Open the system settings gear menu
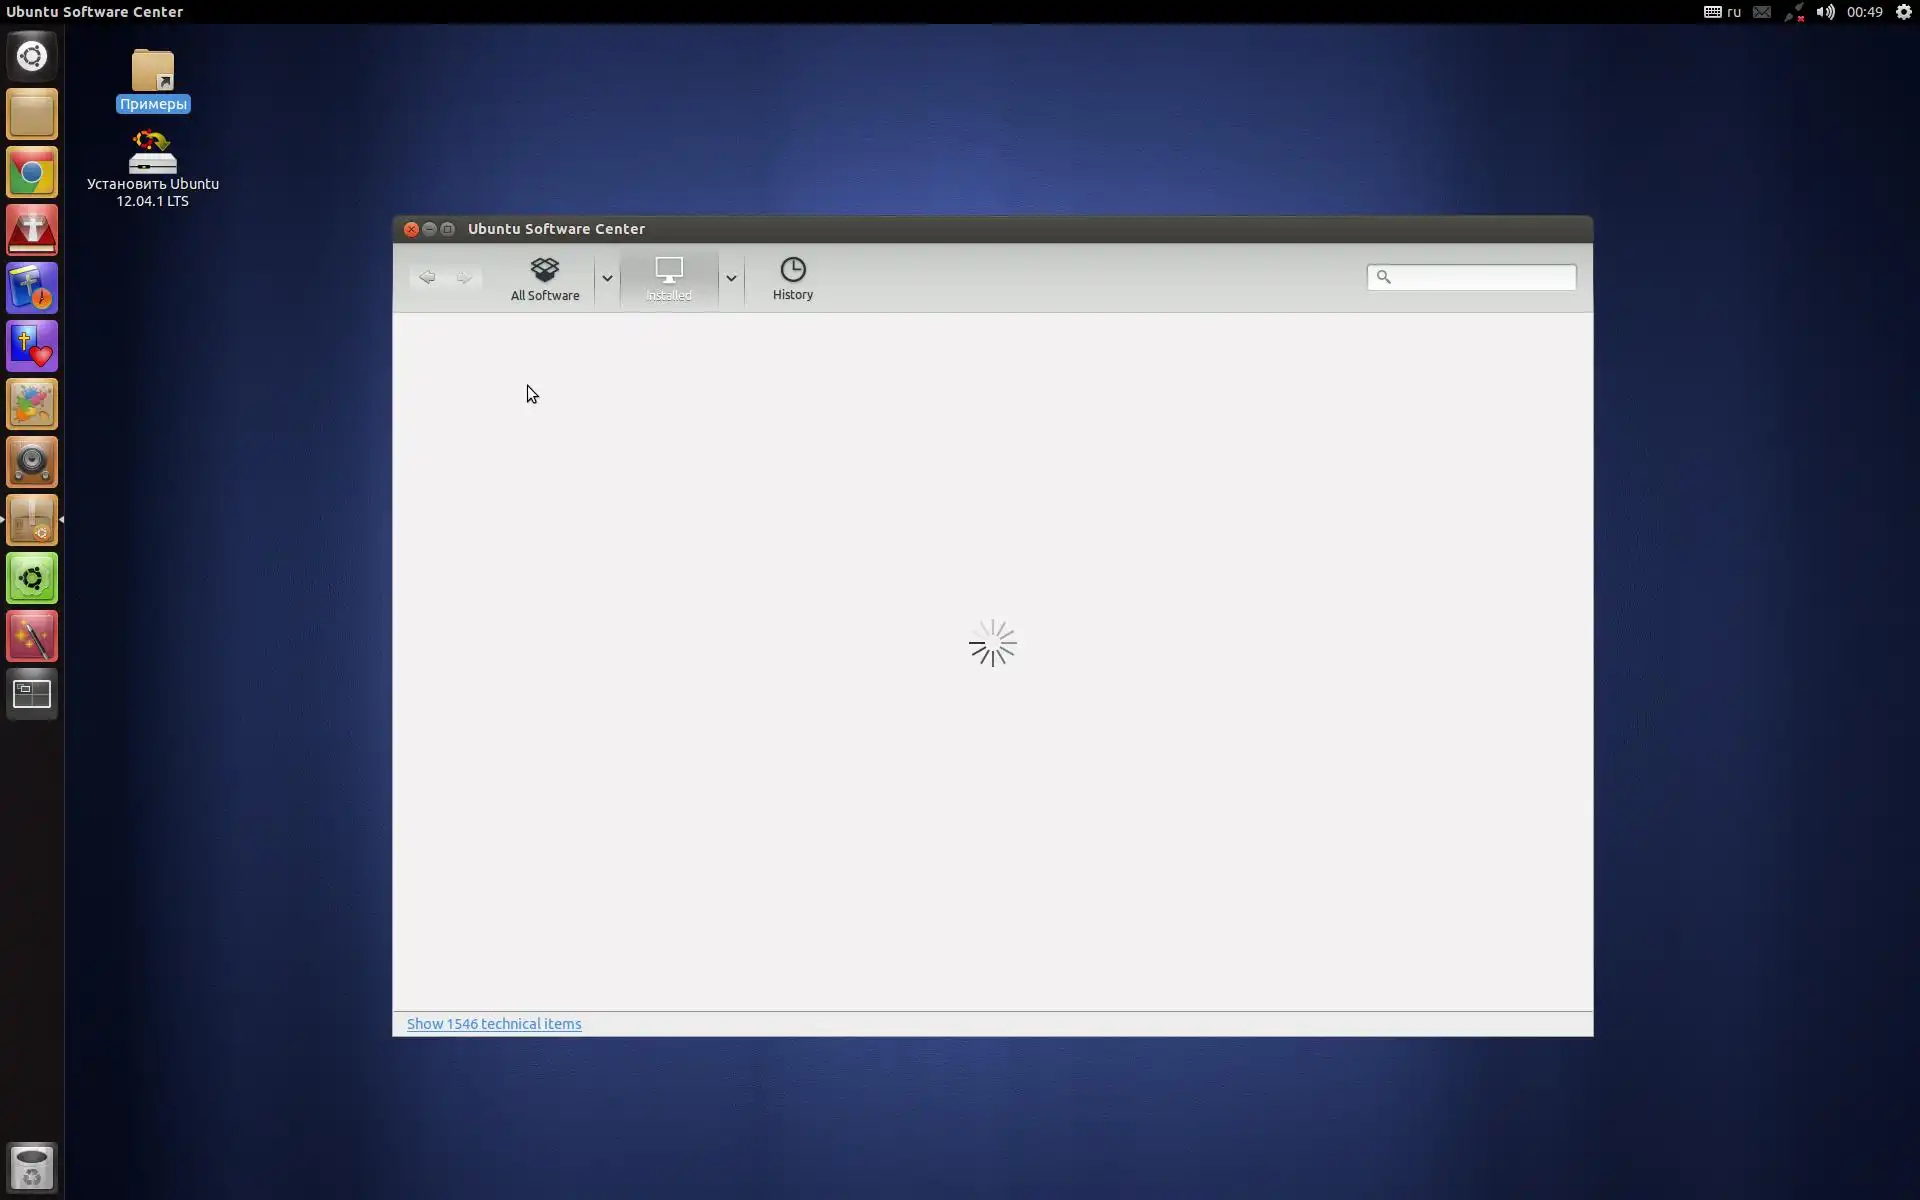The height and width of the screenshot is (1200, 1920). [1904, 12]
